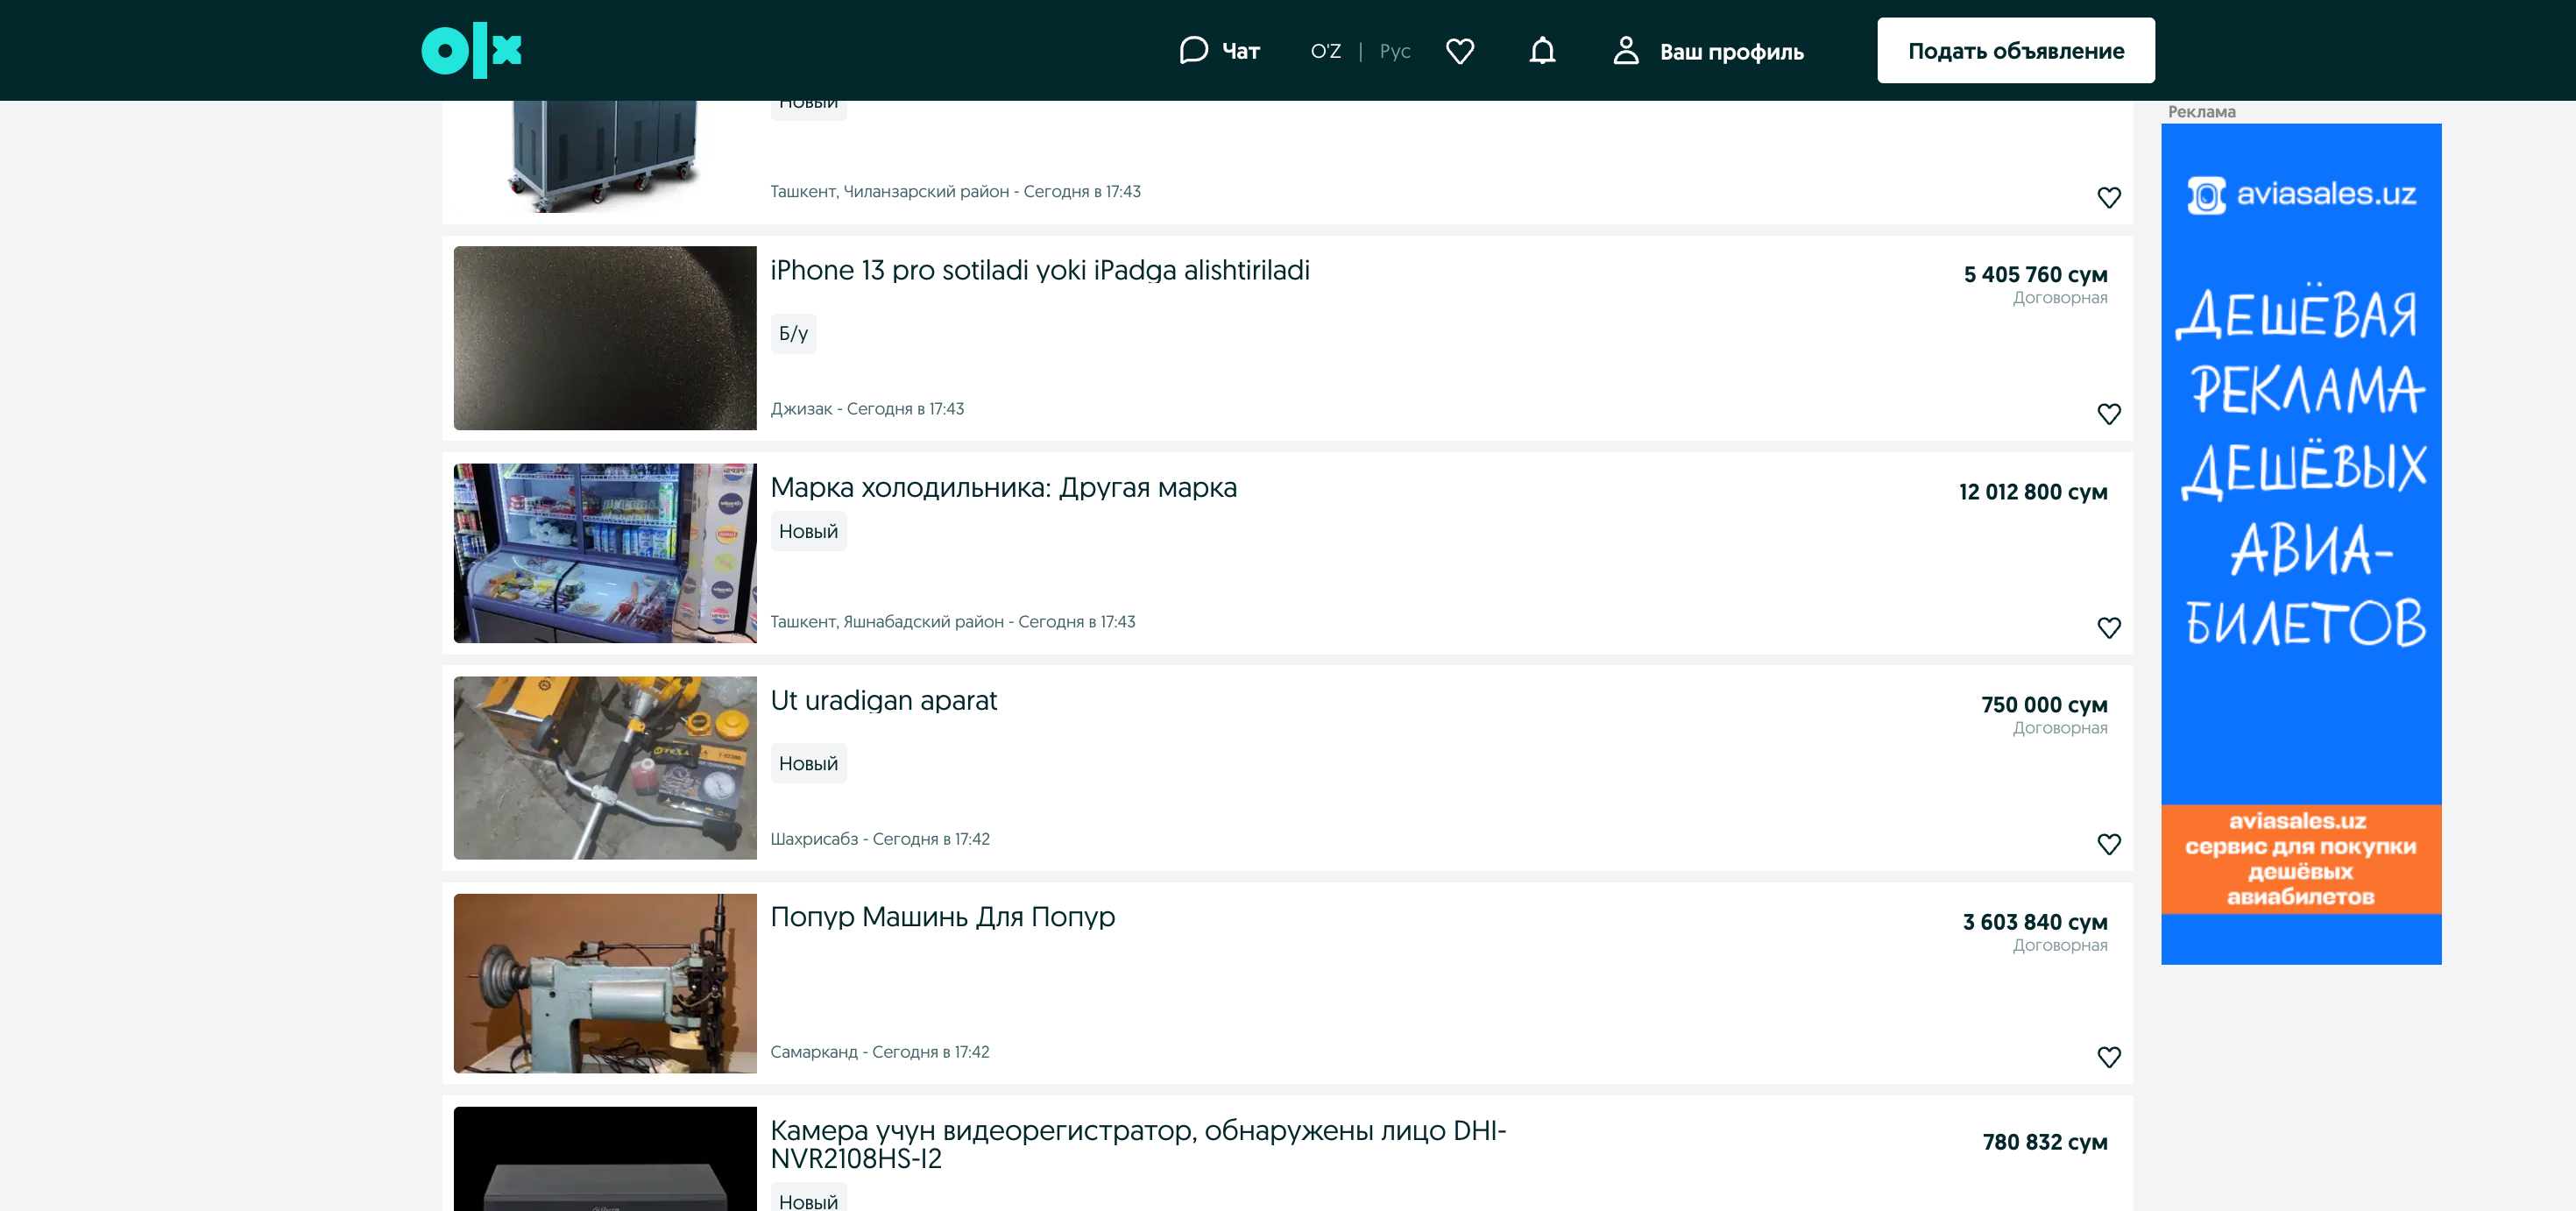This screenshot has width=2576, height=1211.
Task: Click price 3 603 840 сум
Action: pos(2035,922)
